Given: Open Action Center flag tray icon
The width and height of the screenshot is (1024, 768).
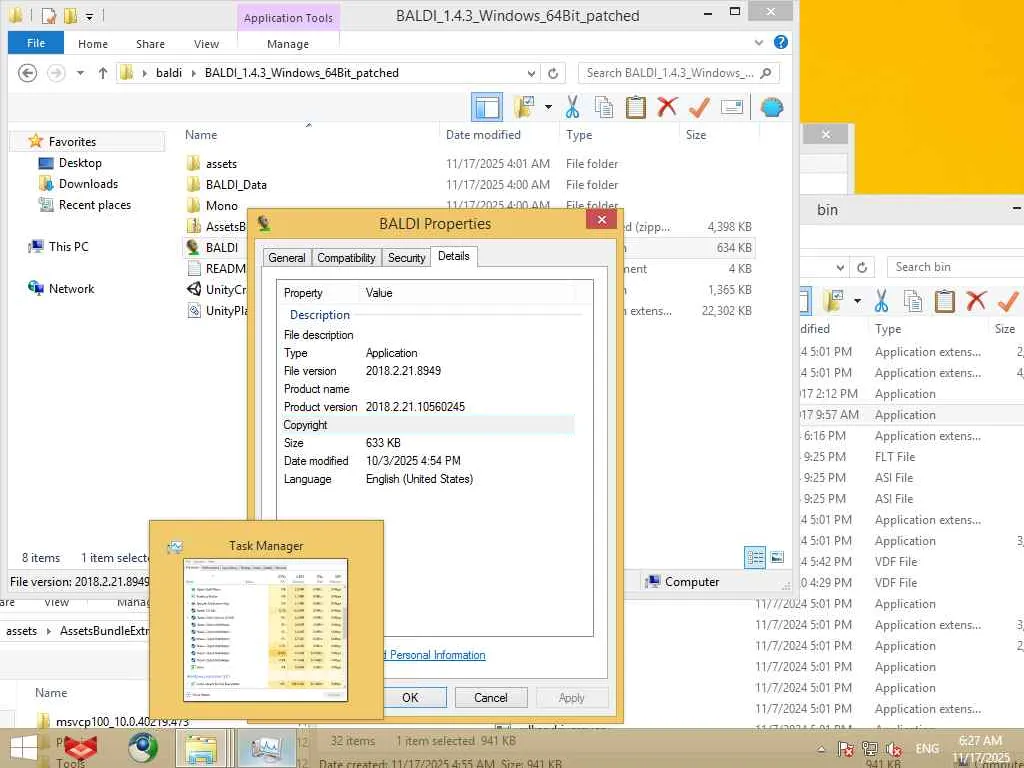Looking at the screenshot, I should coord(845,749).
